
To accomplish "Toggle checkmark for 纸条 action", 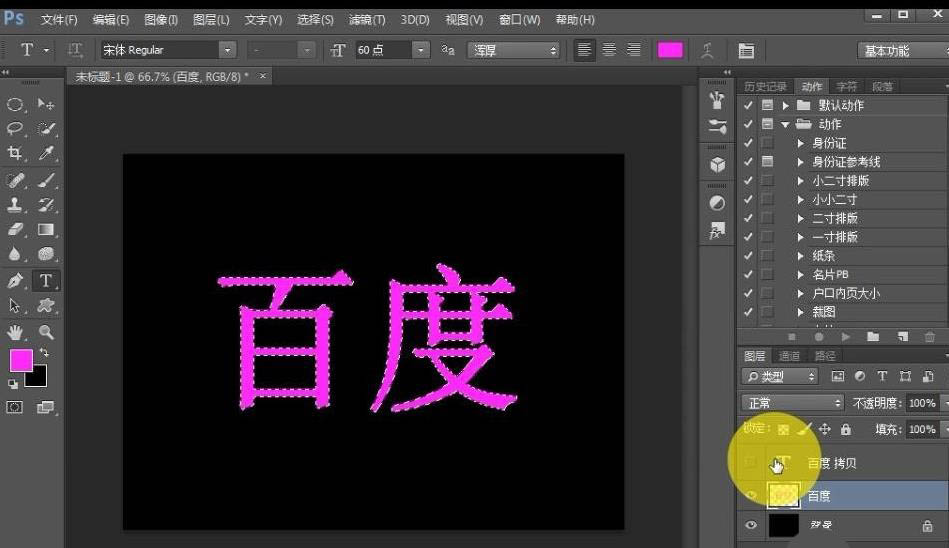I will [749, 256].
